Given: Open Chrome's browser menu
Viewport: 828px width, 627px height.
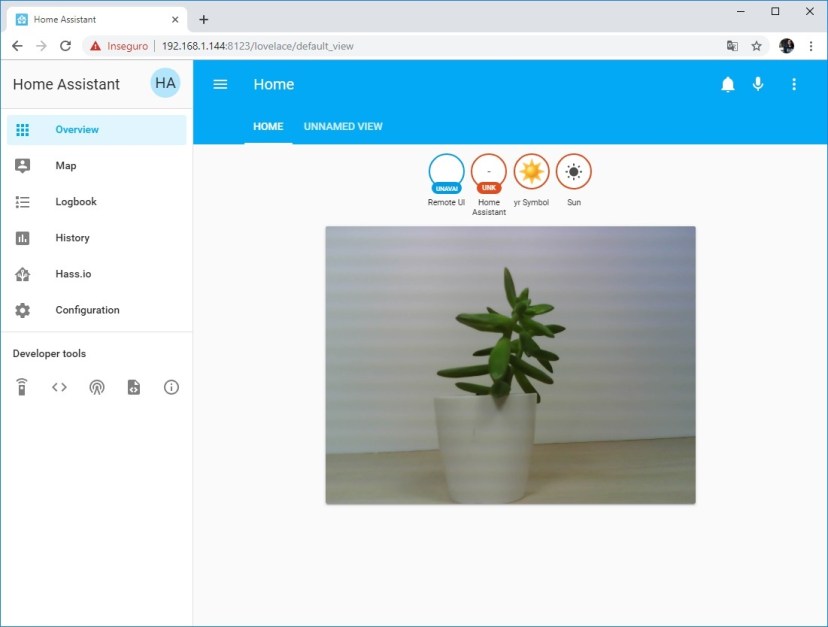Looking at the screenshot, I should (811, 45).
